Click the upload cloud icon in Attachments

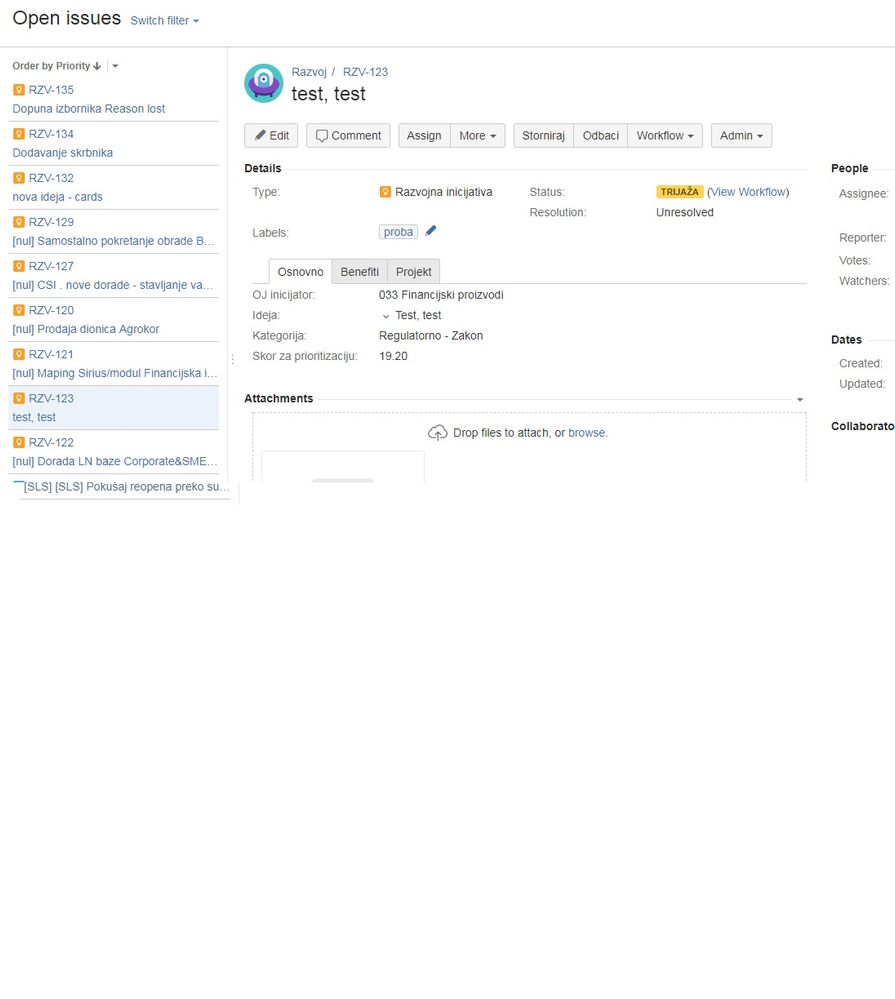click(x=438, y=433)
